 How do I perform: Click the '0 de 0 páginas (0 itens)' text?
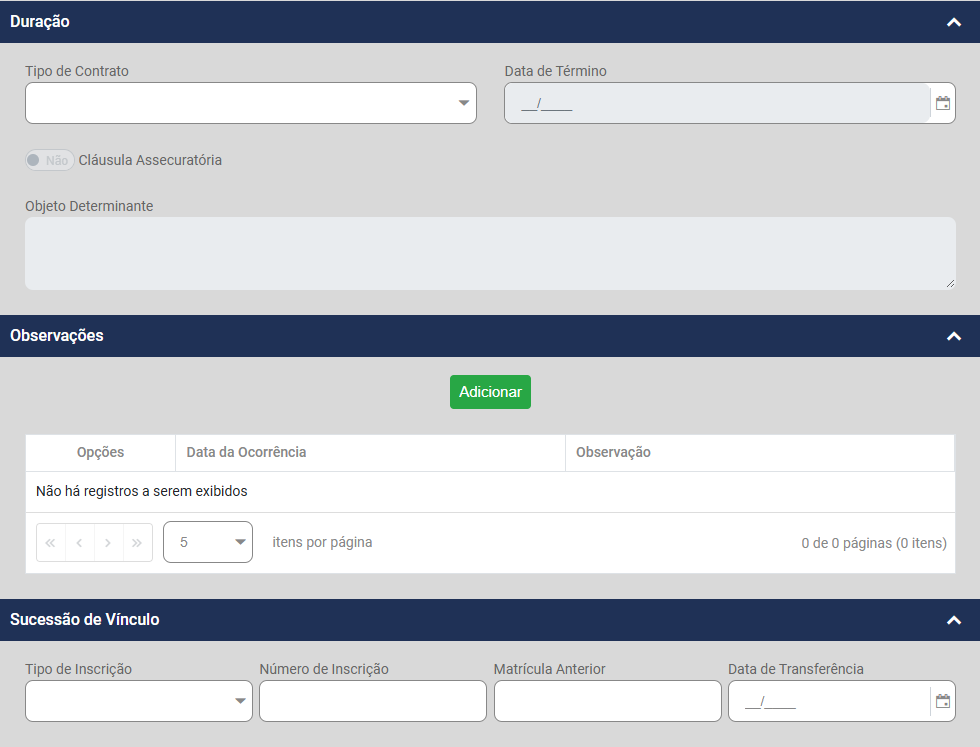874,543
